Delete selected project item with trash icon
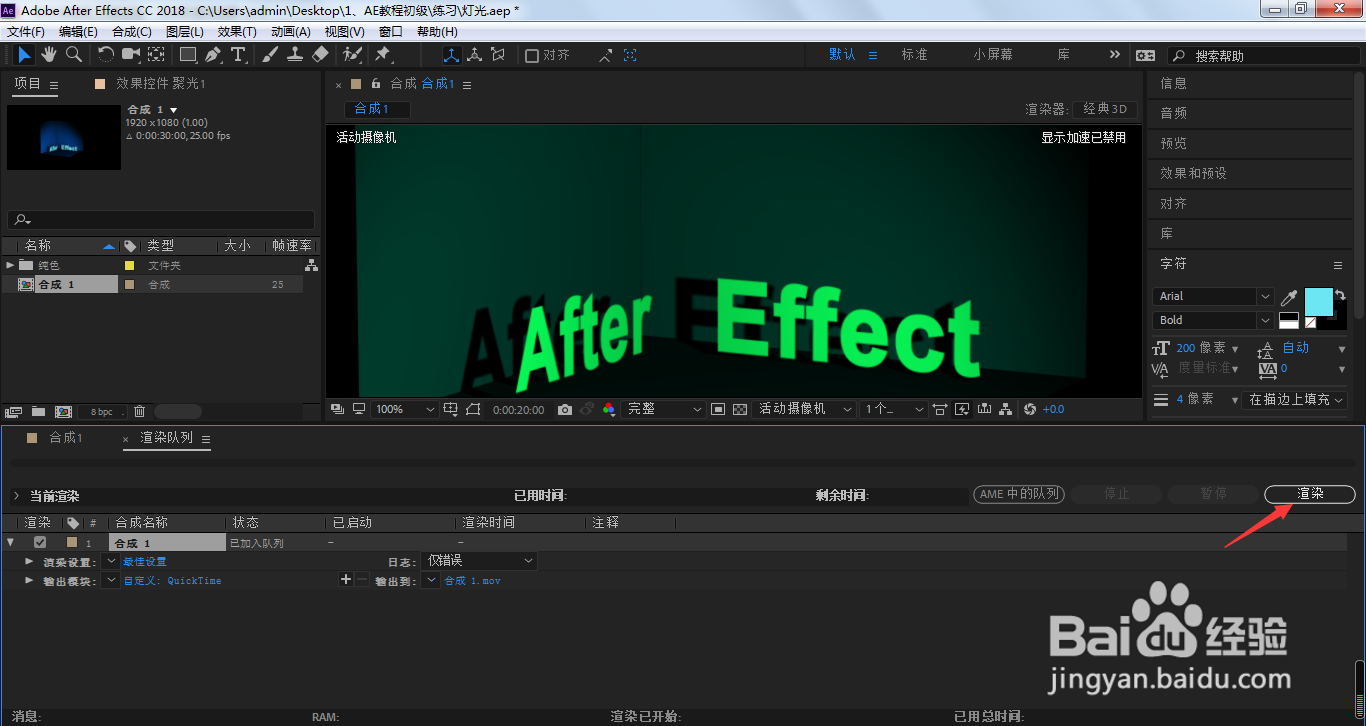Image resolution: width=1366 pixels, height=726 pixels. 140,411
